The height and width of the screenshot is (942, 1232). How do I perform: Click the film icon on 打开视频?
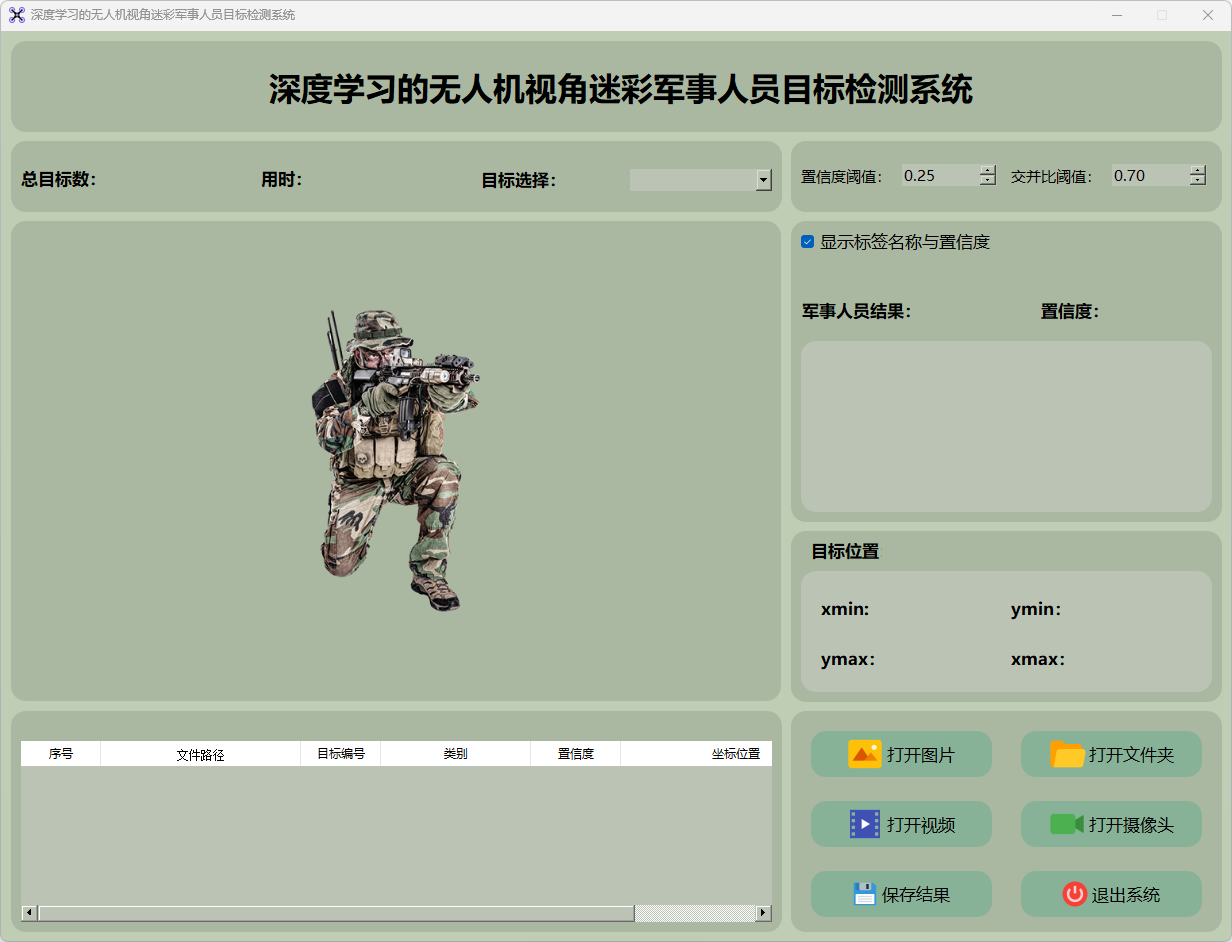(x=864, y=824)
